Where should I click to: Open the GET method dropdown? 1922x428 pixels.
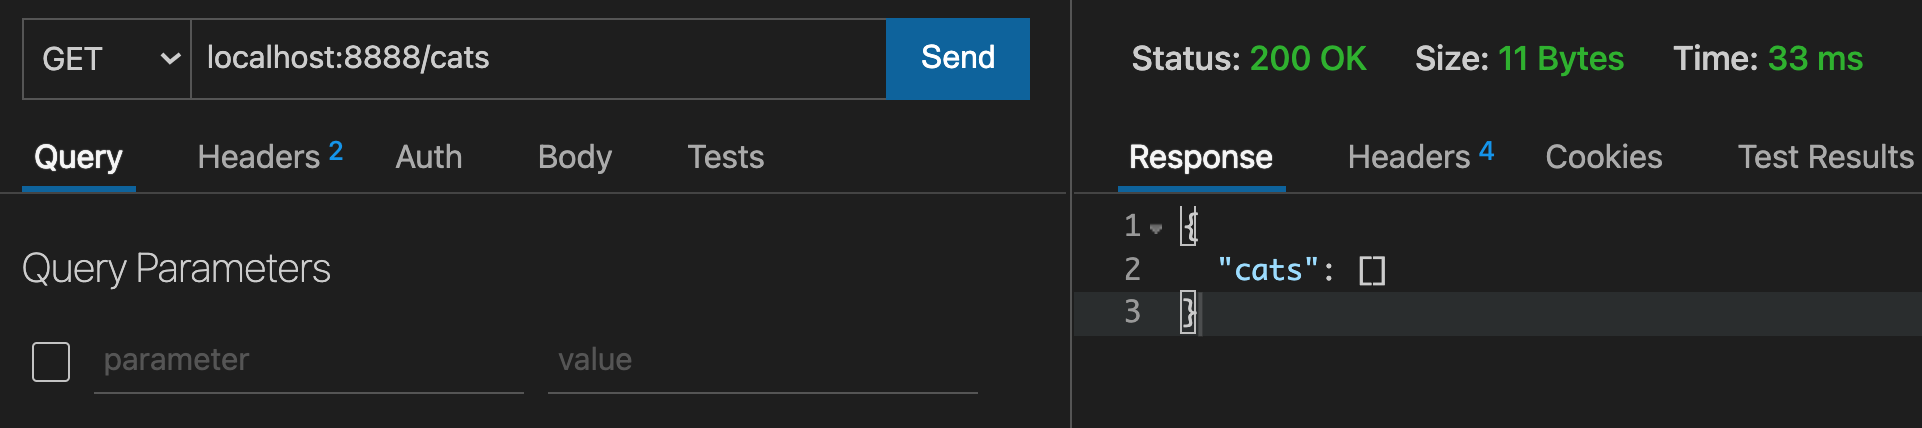pyautogui.click(x=107, y=59)
